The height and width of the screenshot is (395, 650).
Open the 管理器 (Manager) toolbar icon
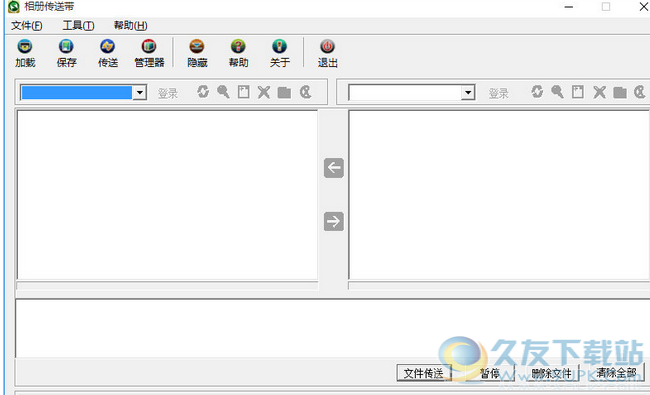(x=149, y=53)
